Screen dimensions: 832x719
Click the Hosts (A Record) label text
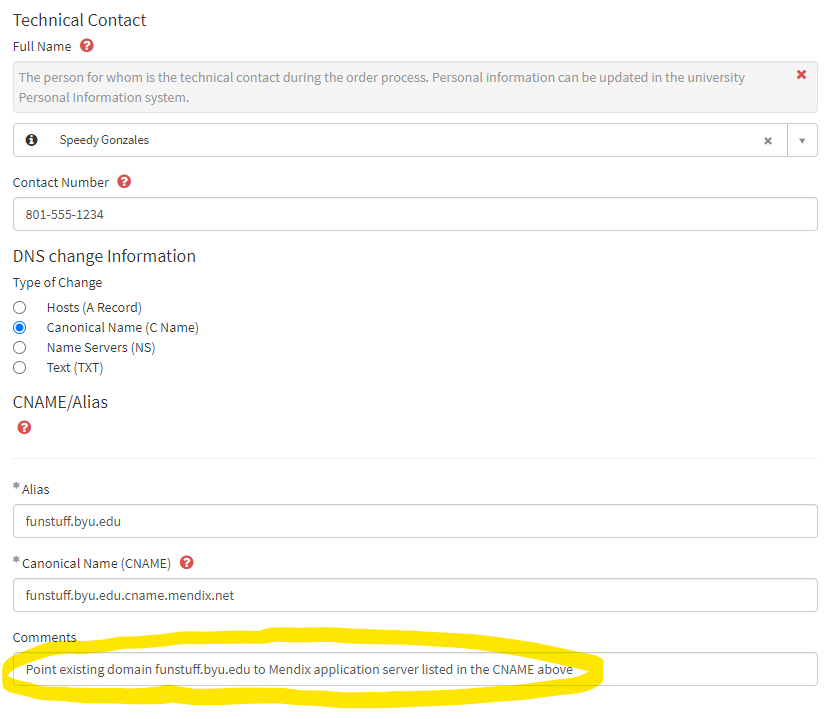click(94, 308)
